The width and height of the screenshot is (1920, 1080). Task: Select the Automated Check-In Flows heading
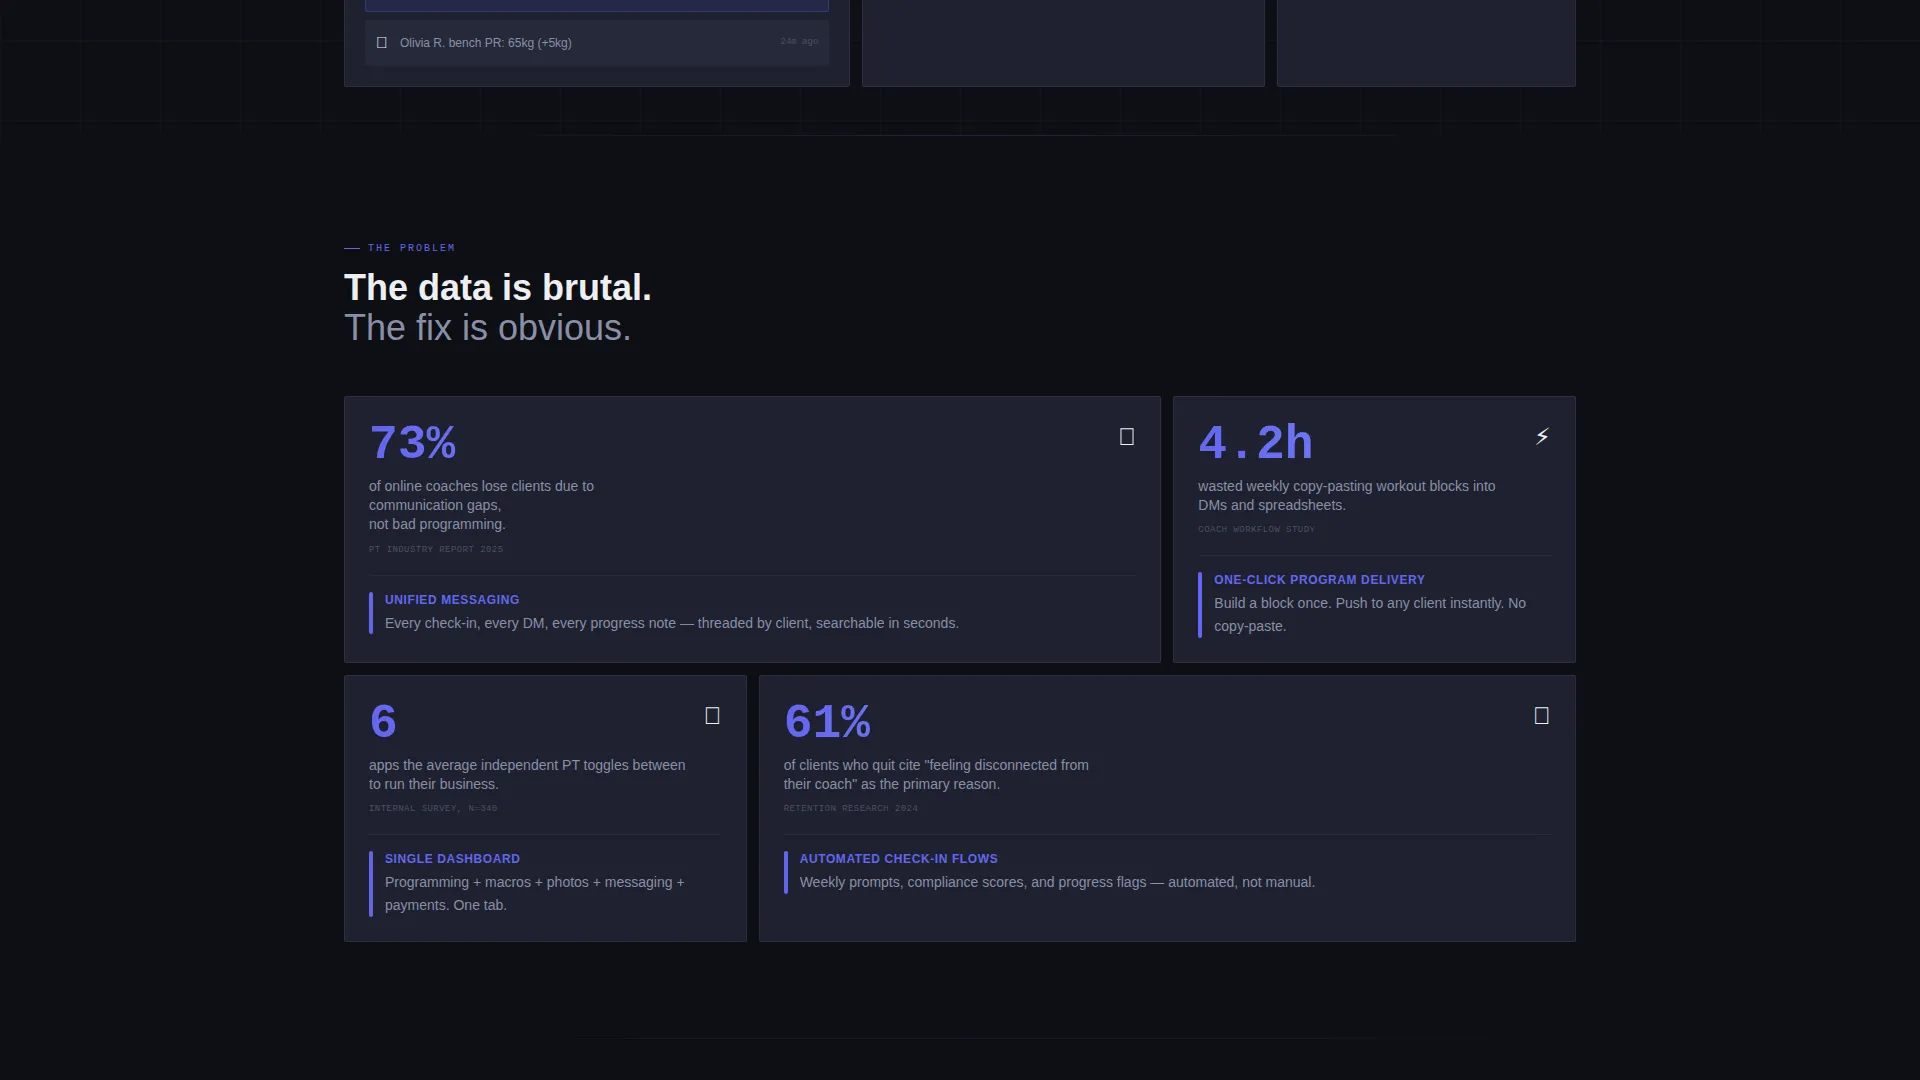click(898, 859)
